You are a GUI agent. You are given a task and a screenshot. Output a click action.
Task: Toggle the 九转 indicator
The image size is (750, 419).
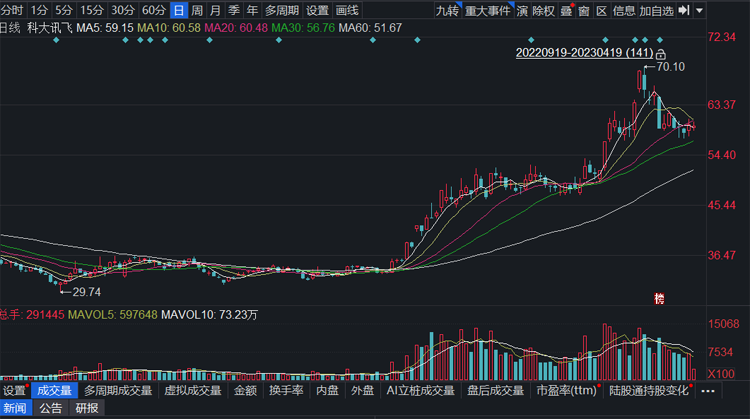[x=447, y=10]
